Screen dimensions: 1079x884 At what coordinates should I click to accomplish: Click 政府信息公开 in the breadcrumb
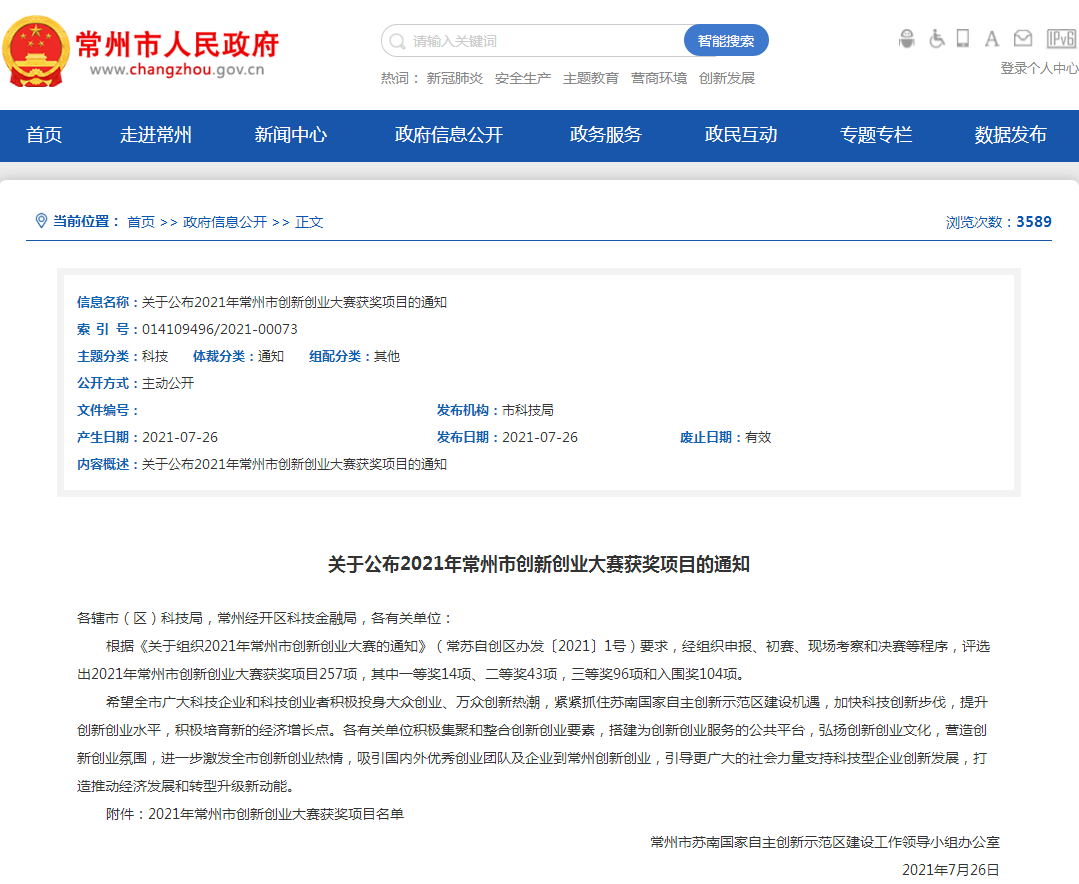(225, 222)
